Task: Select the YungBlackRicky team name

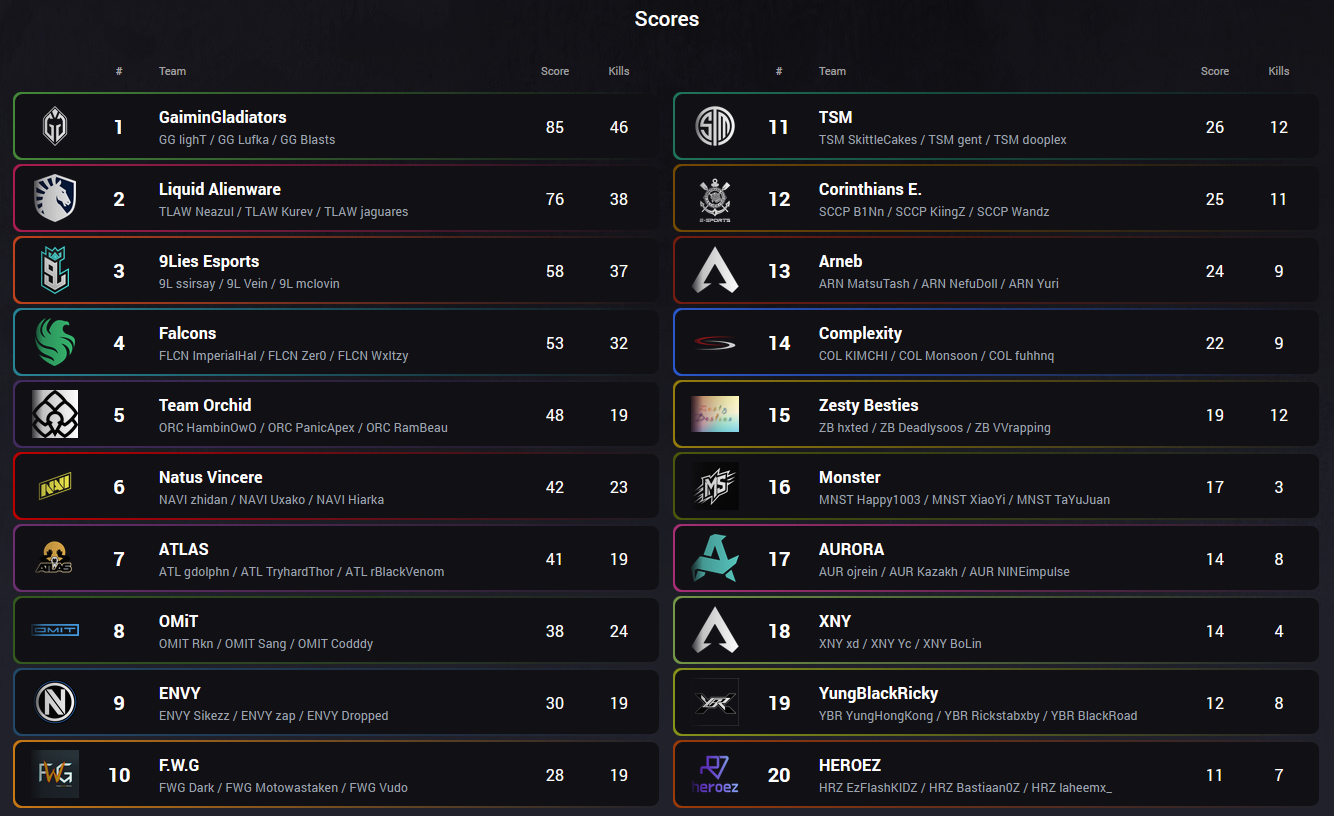Action: (x=878, y=693)
